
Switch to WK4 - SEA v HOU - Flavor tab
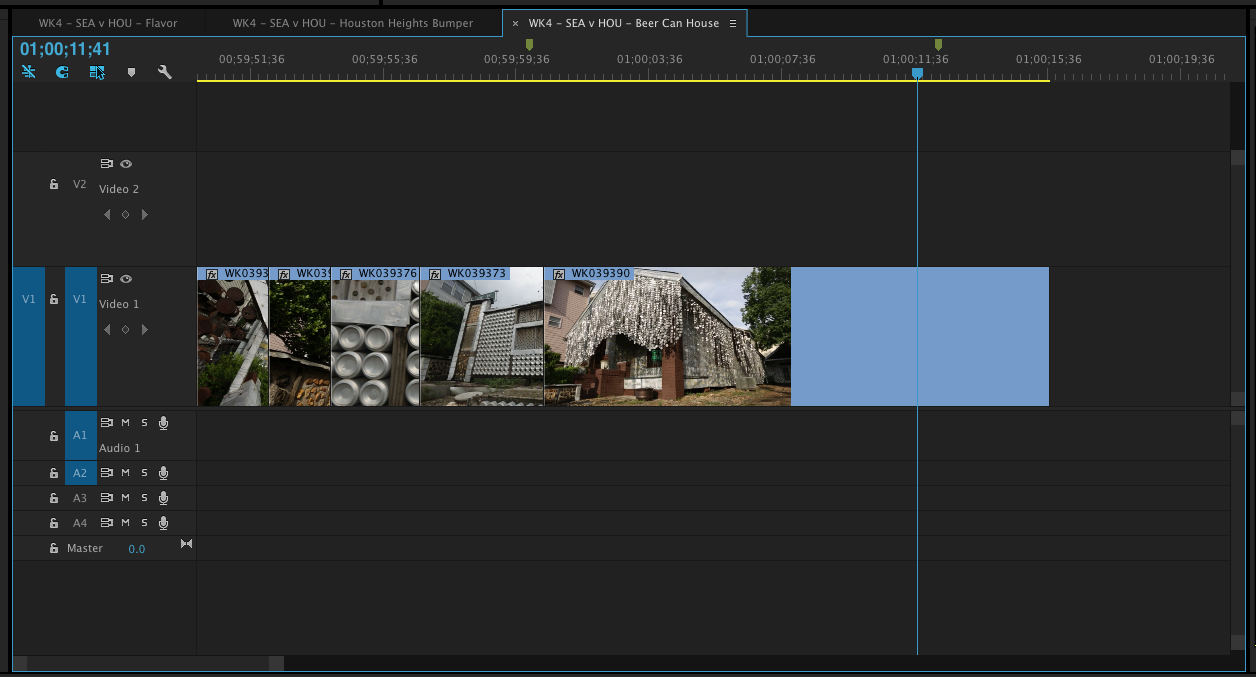click(x=108, y=23)
